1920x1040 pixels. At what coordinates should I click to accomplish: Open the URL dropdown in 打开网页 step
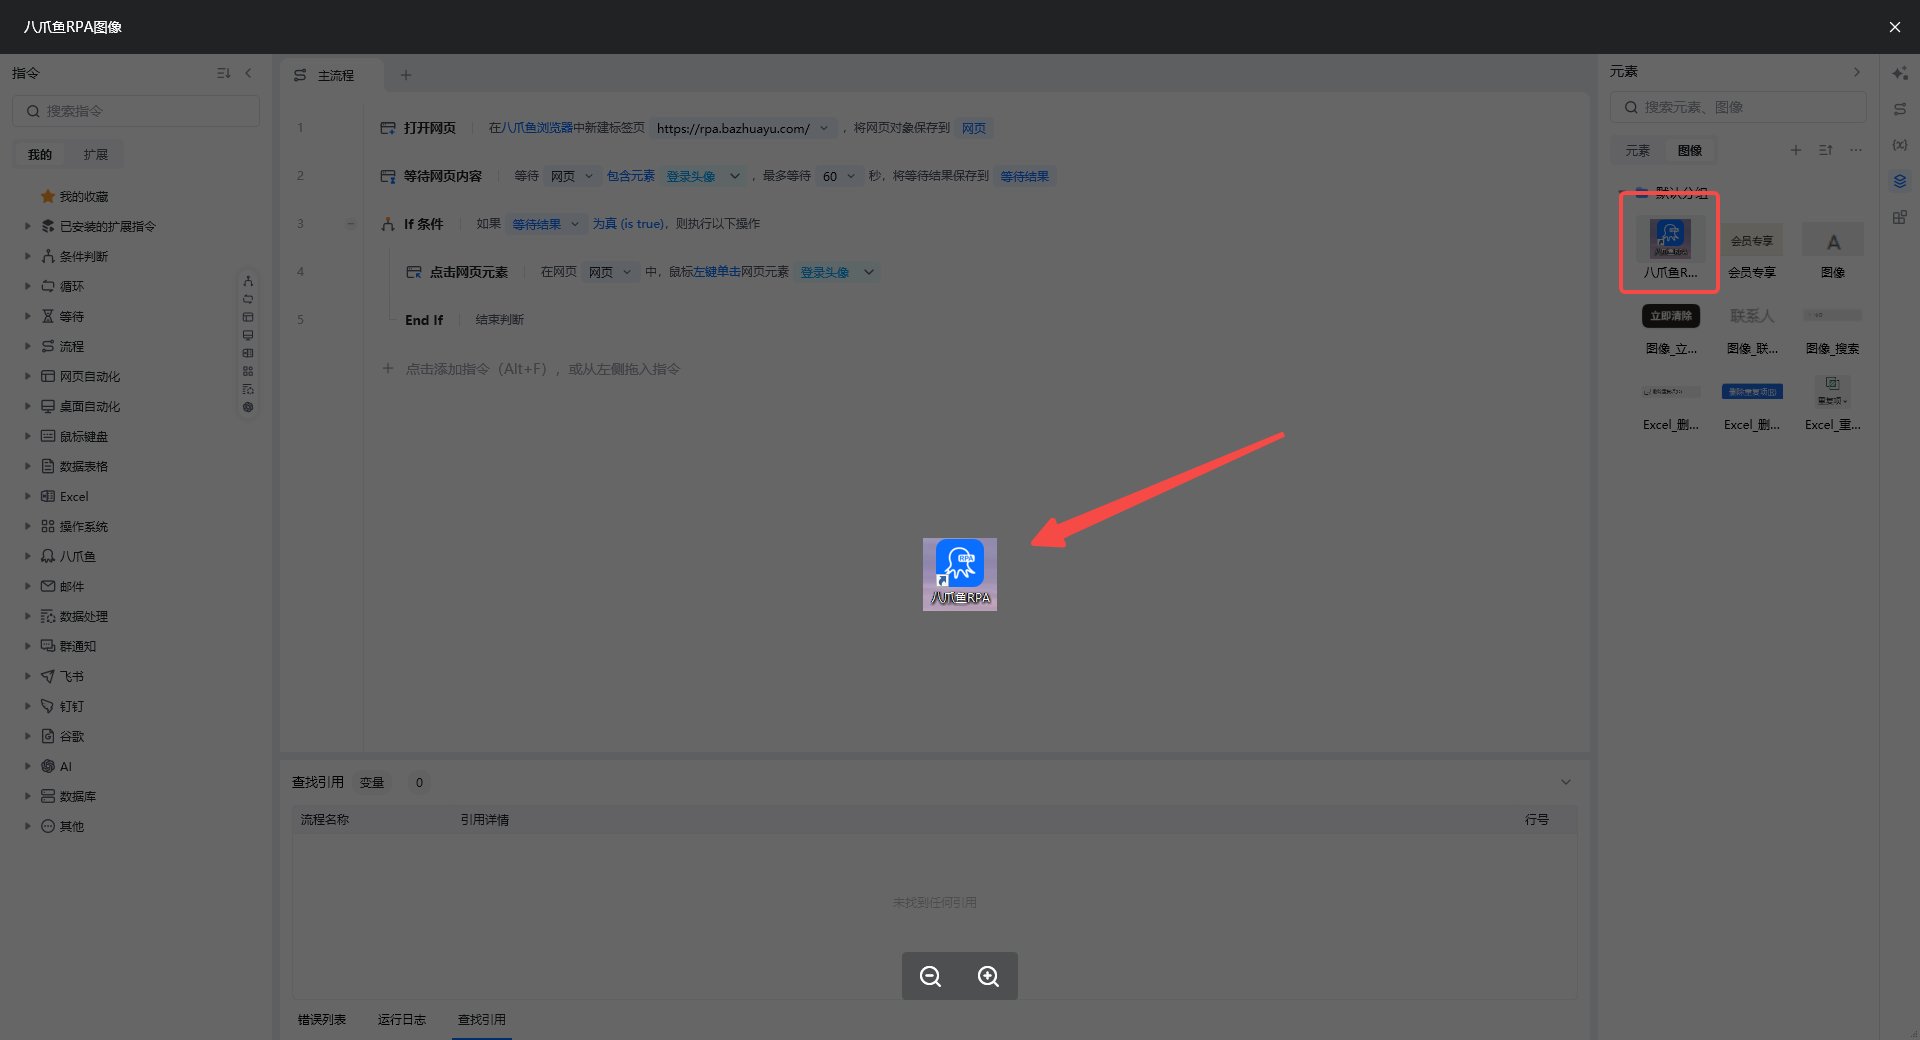(824, 128)
